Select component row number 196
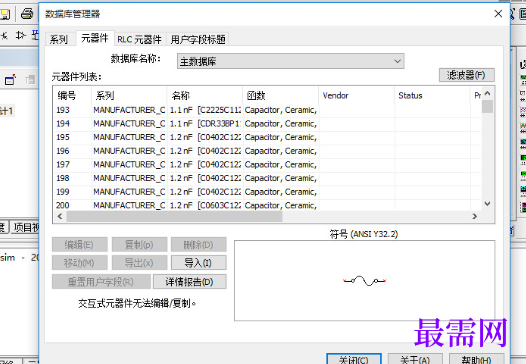The image size is (526, 364). tap(267, 151)
